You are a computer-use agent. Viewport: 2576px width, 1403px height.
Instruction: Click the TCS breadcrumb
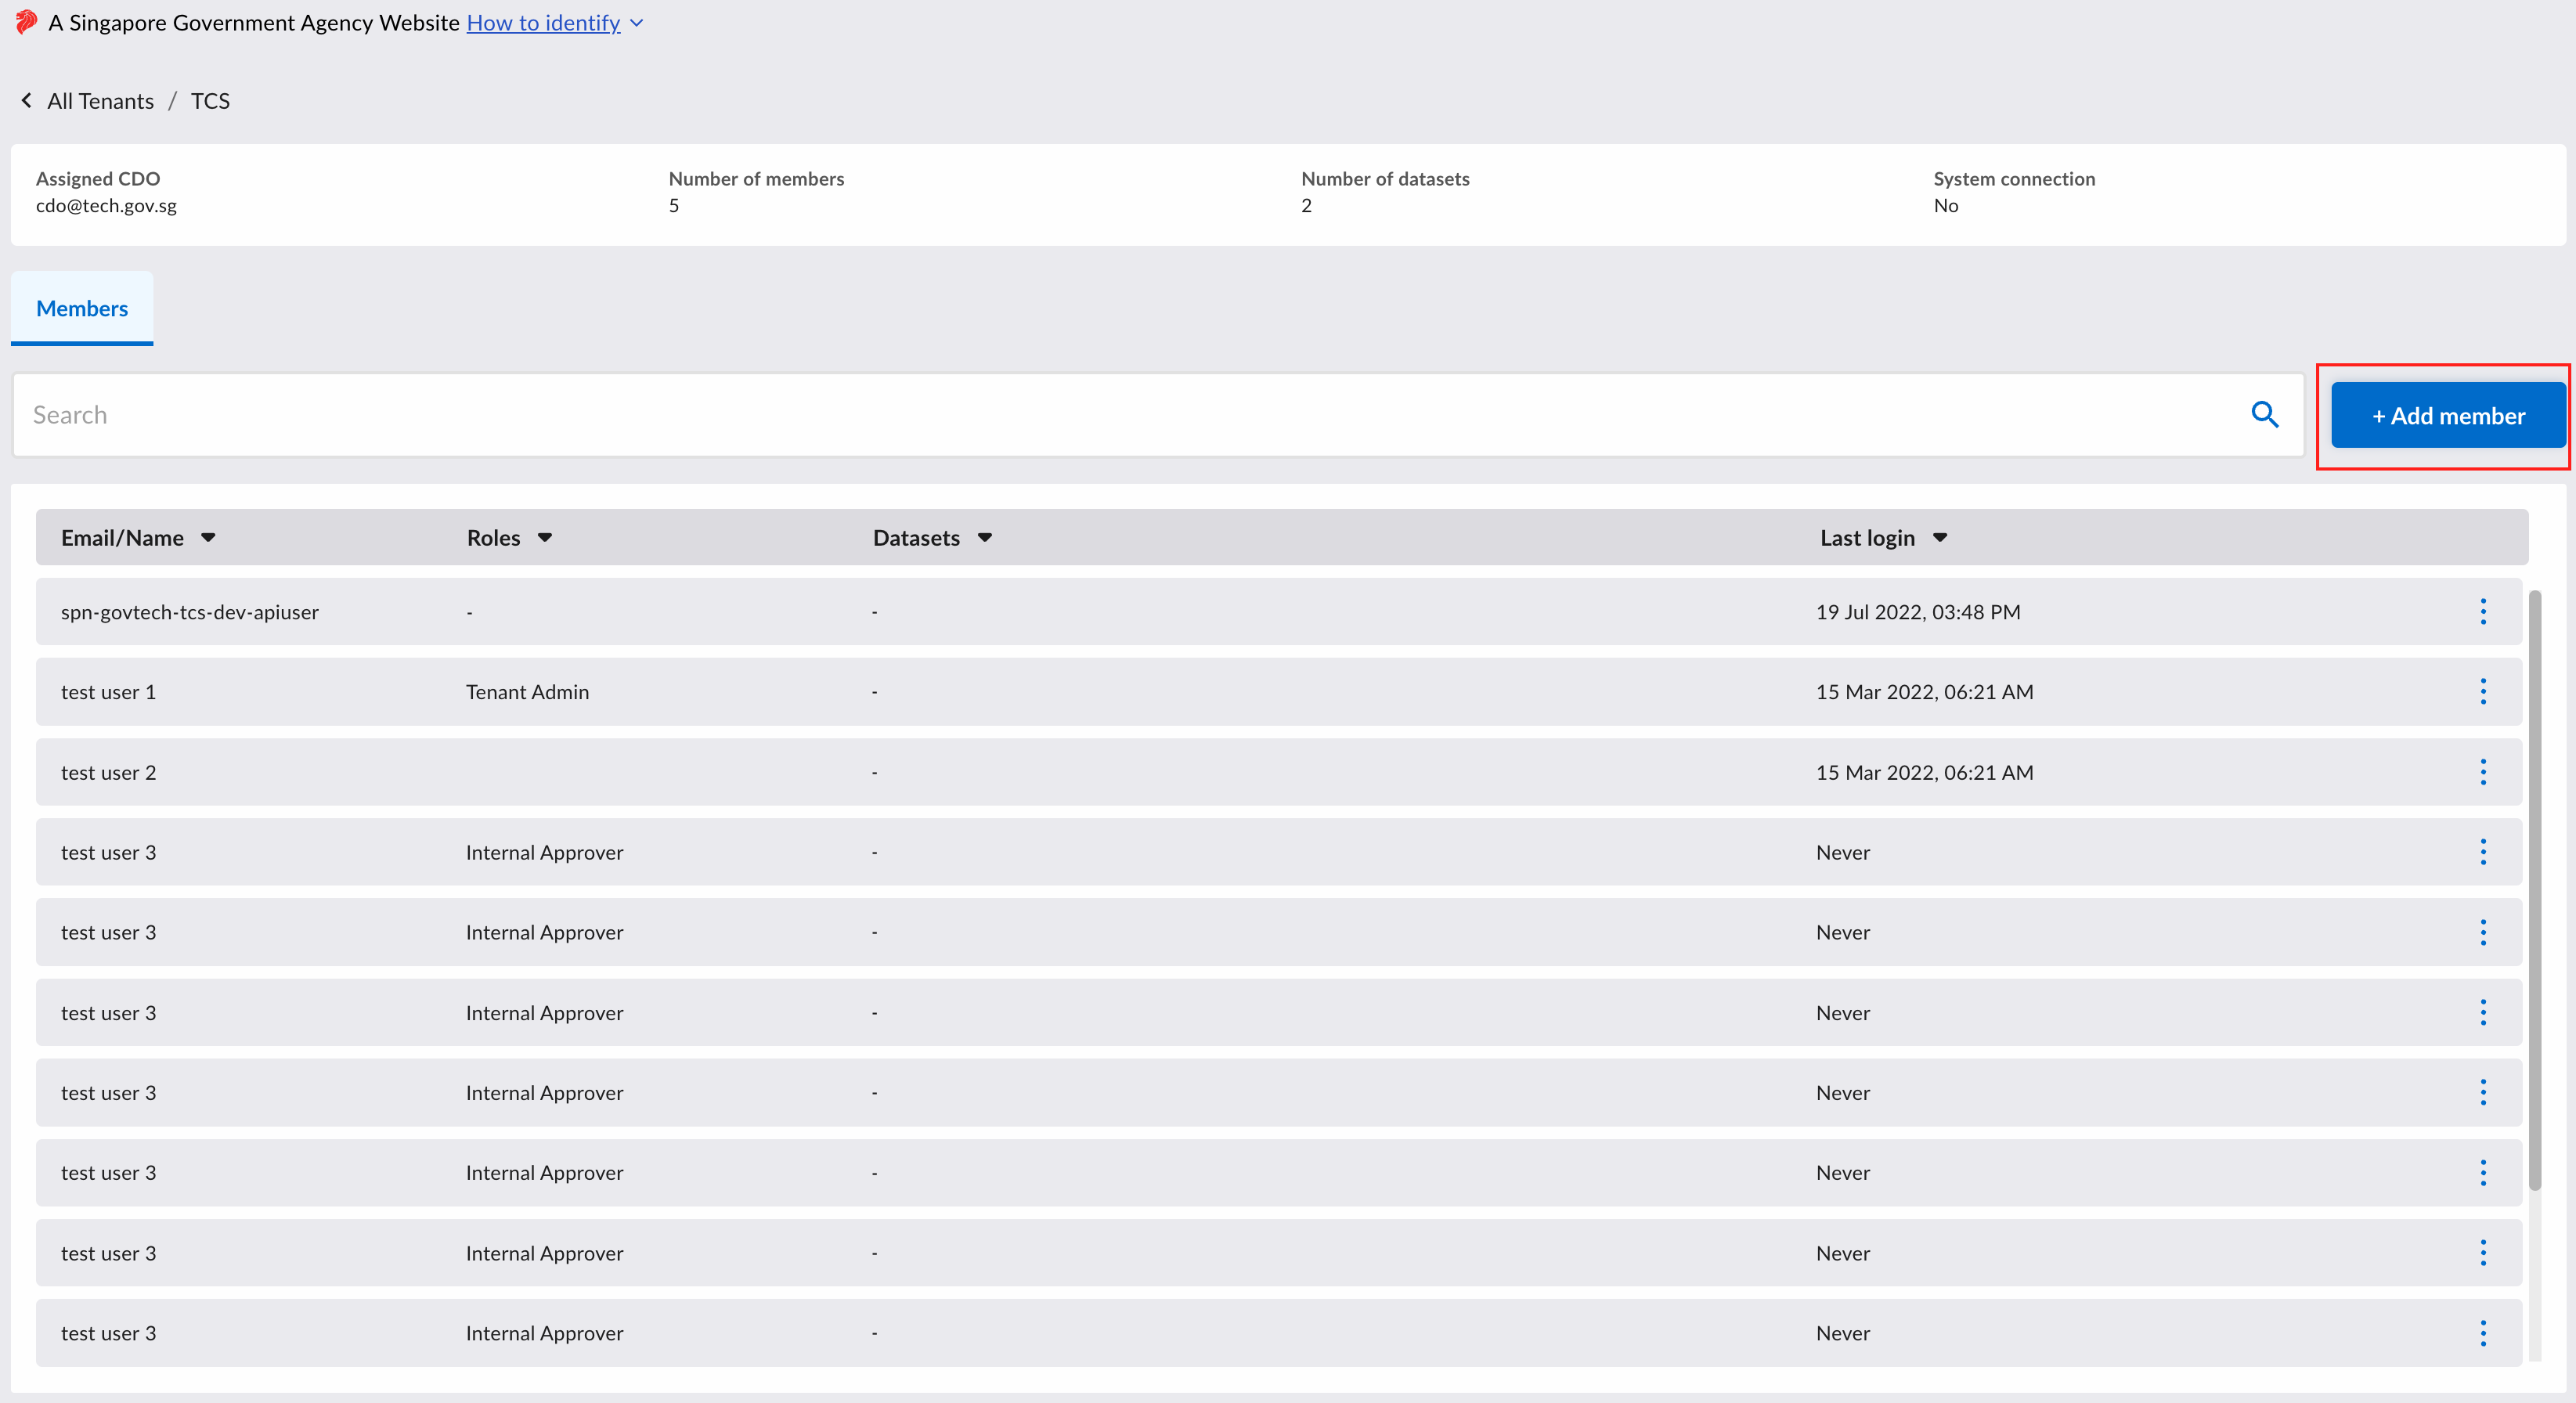pyautogui.click(x=210, y=101)
